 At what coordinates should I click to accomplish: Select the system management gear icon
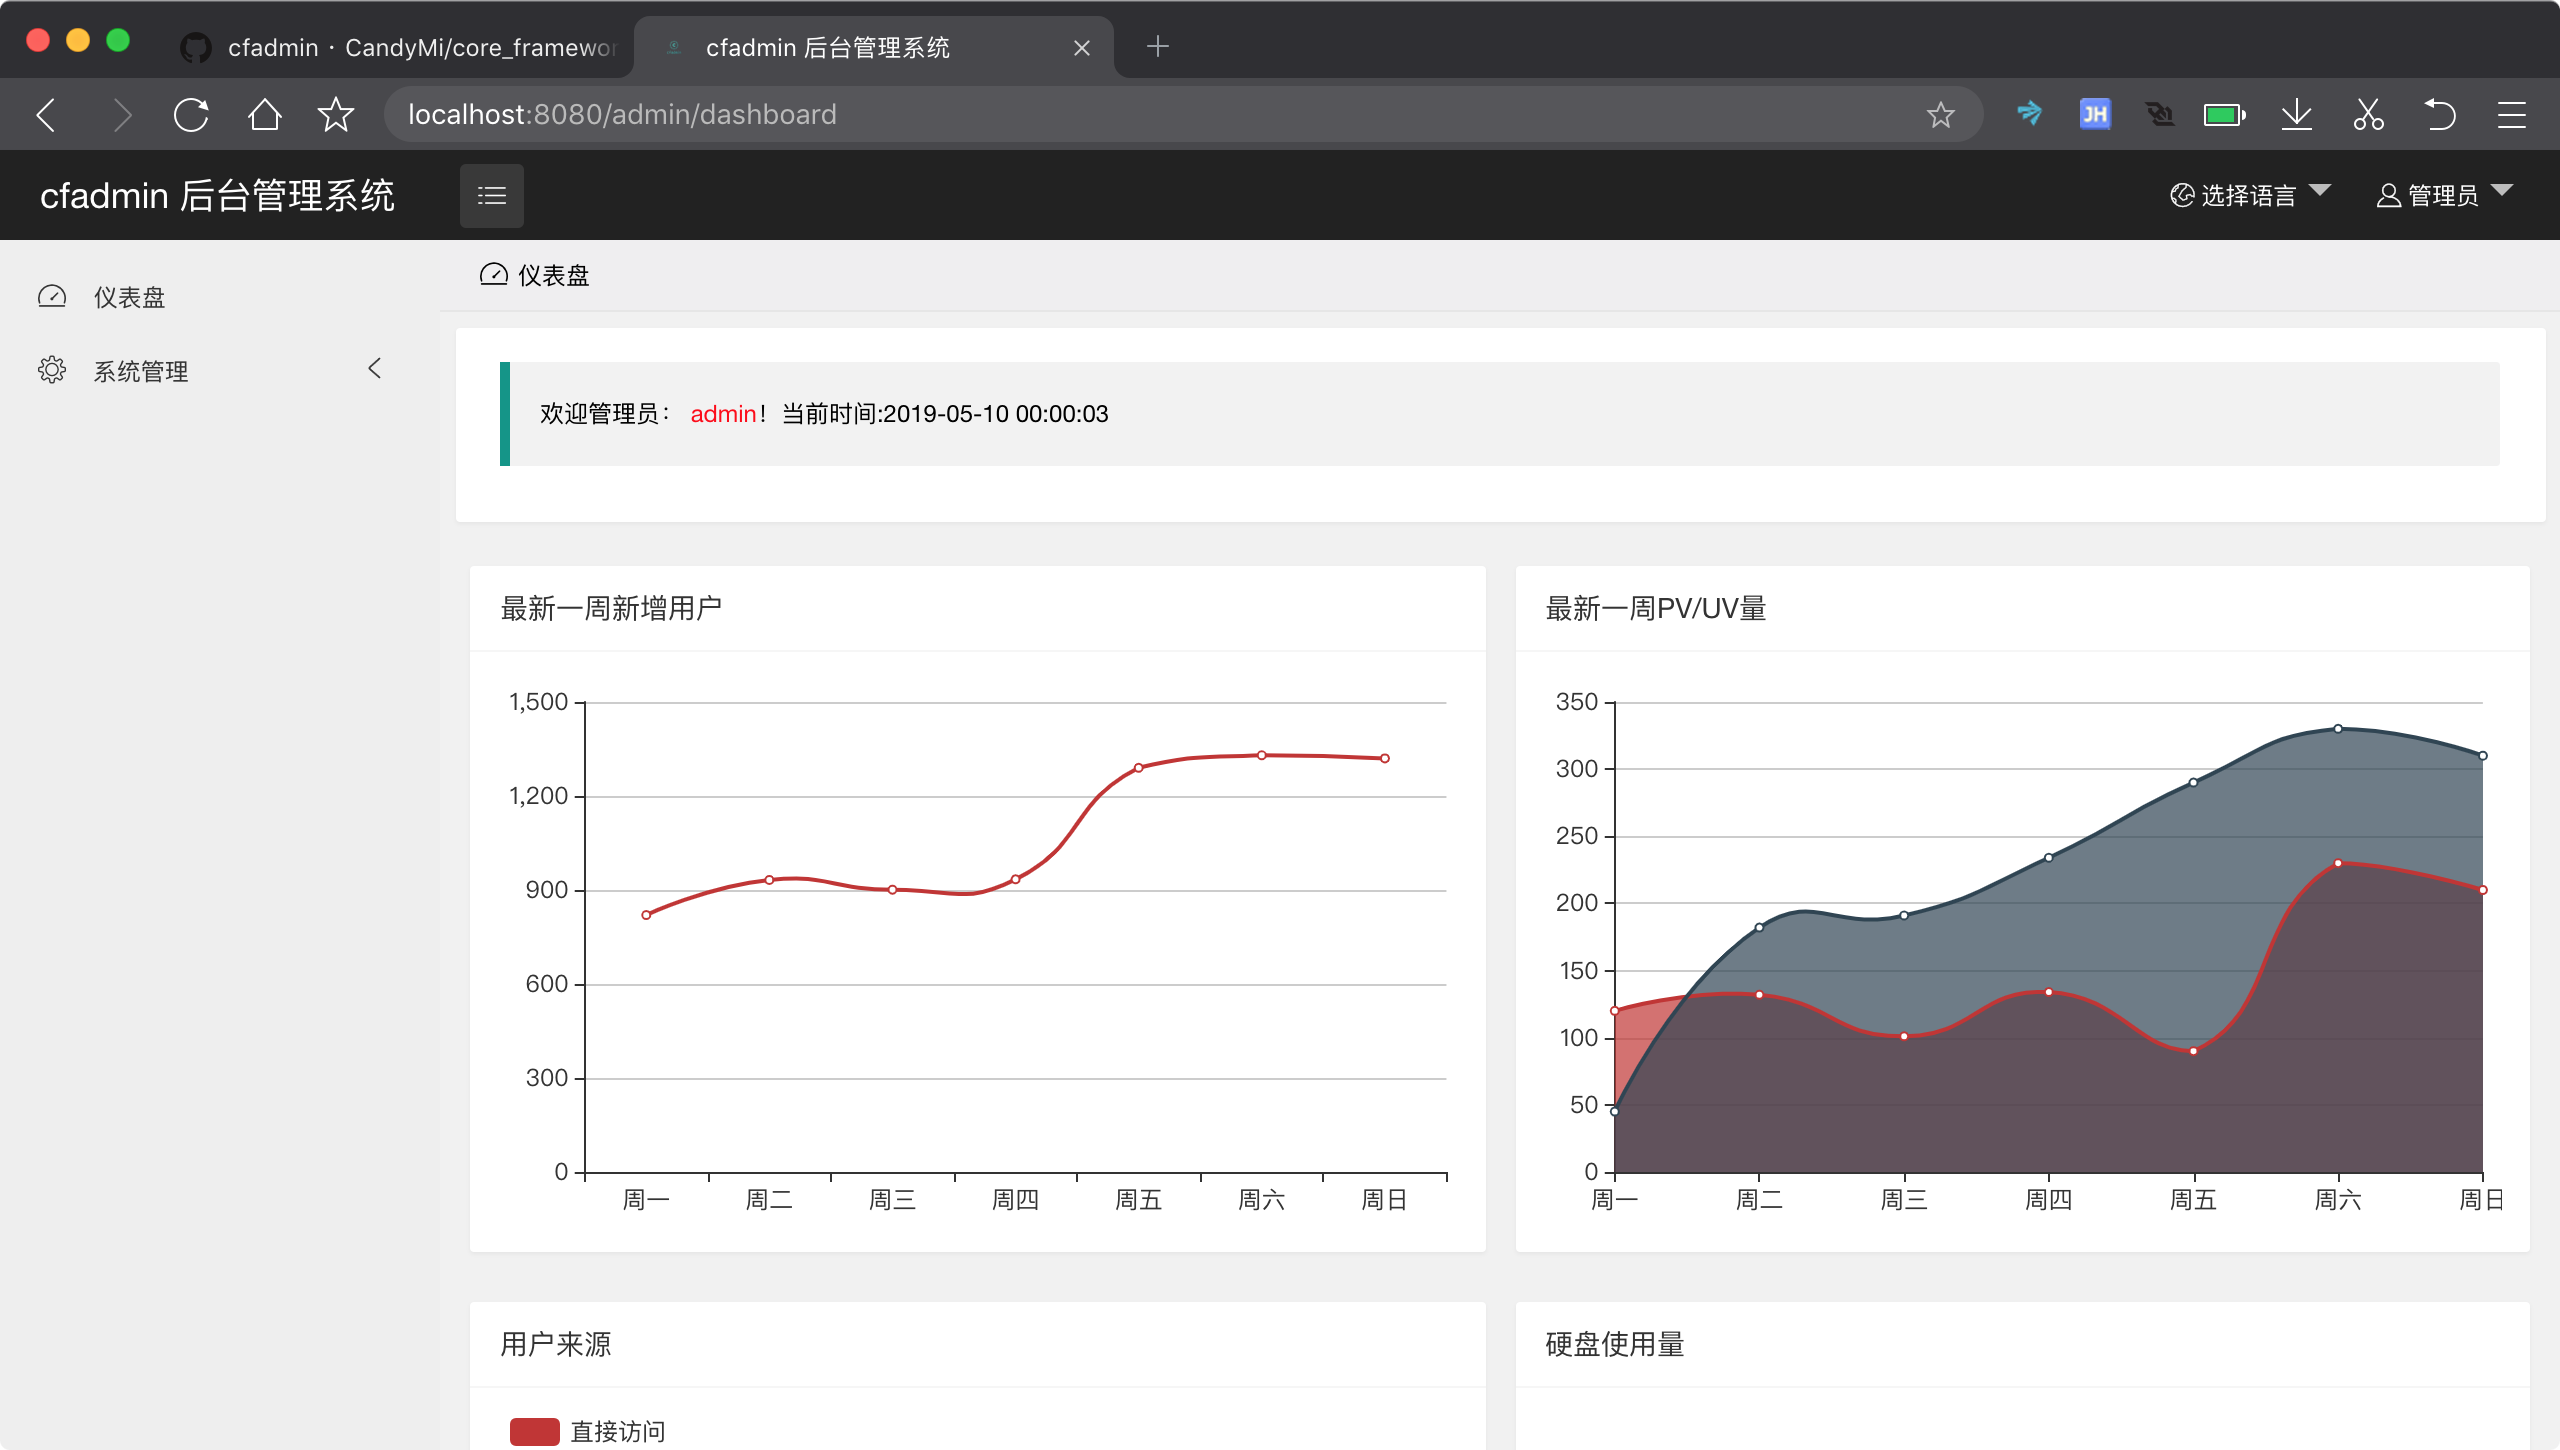pos(53,370)
